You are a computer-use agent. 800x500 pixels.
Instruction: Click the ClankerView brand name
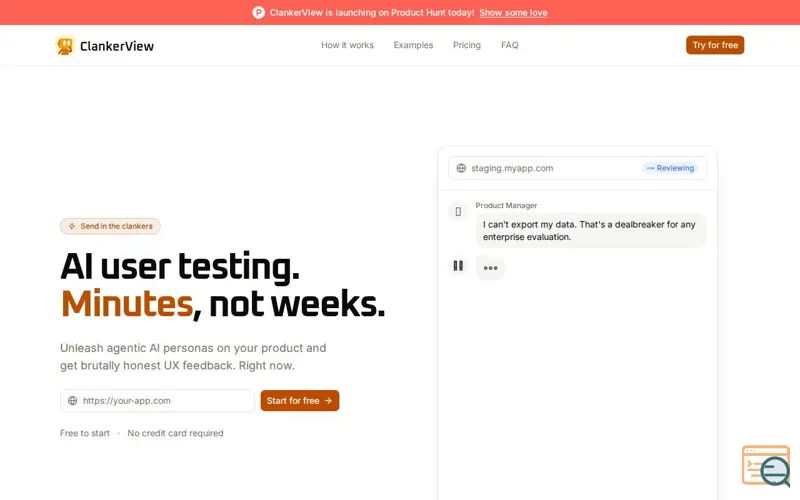click(x=117, y=46)
